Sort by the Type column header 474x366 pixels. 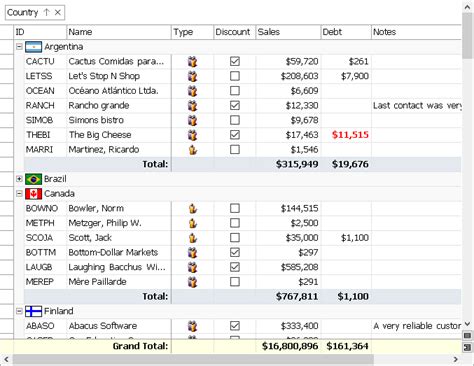[192, 32]
